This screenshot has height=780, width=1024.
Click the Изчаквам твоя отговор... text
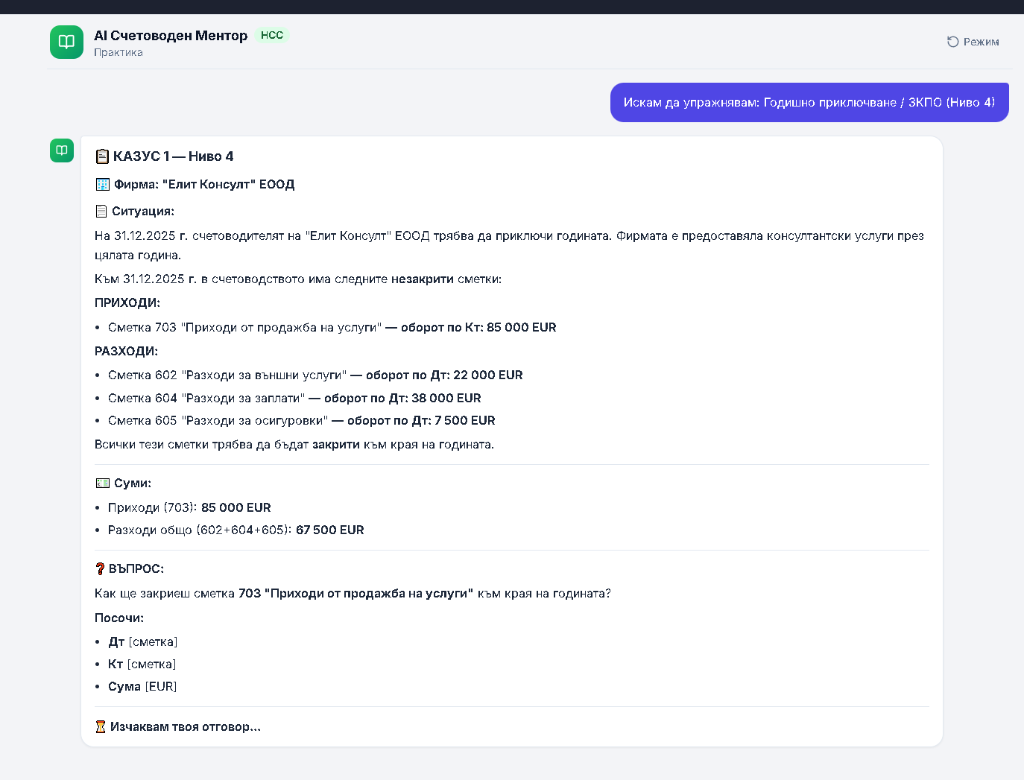(185, 726)
